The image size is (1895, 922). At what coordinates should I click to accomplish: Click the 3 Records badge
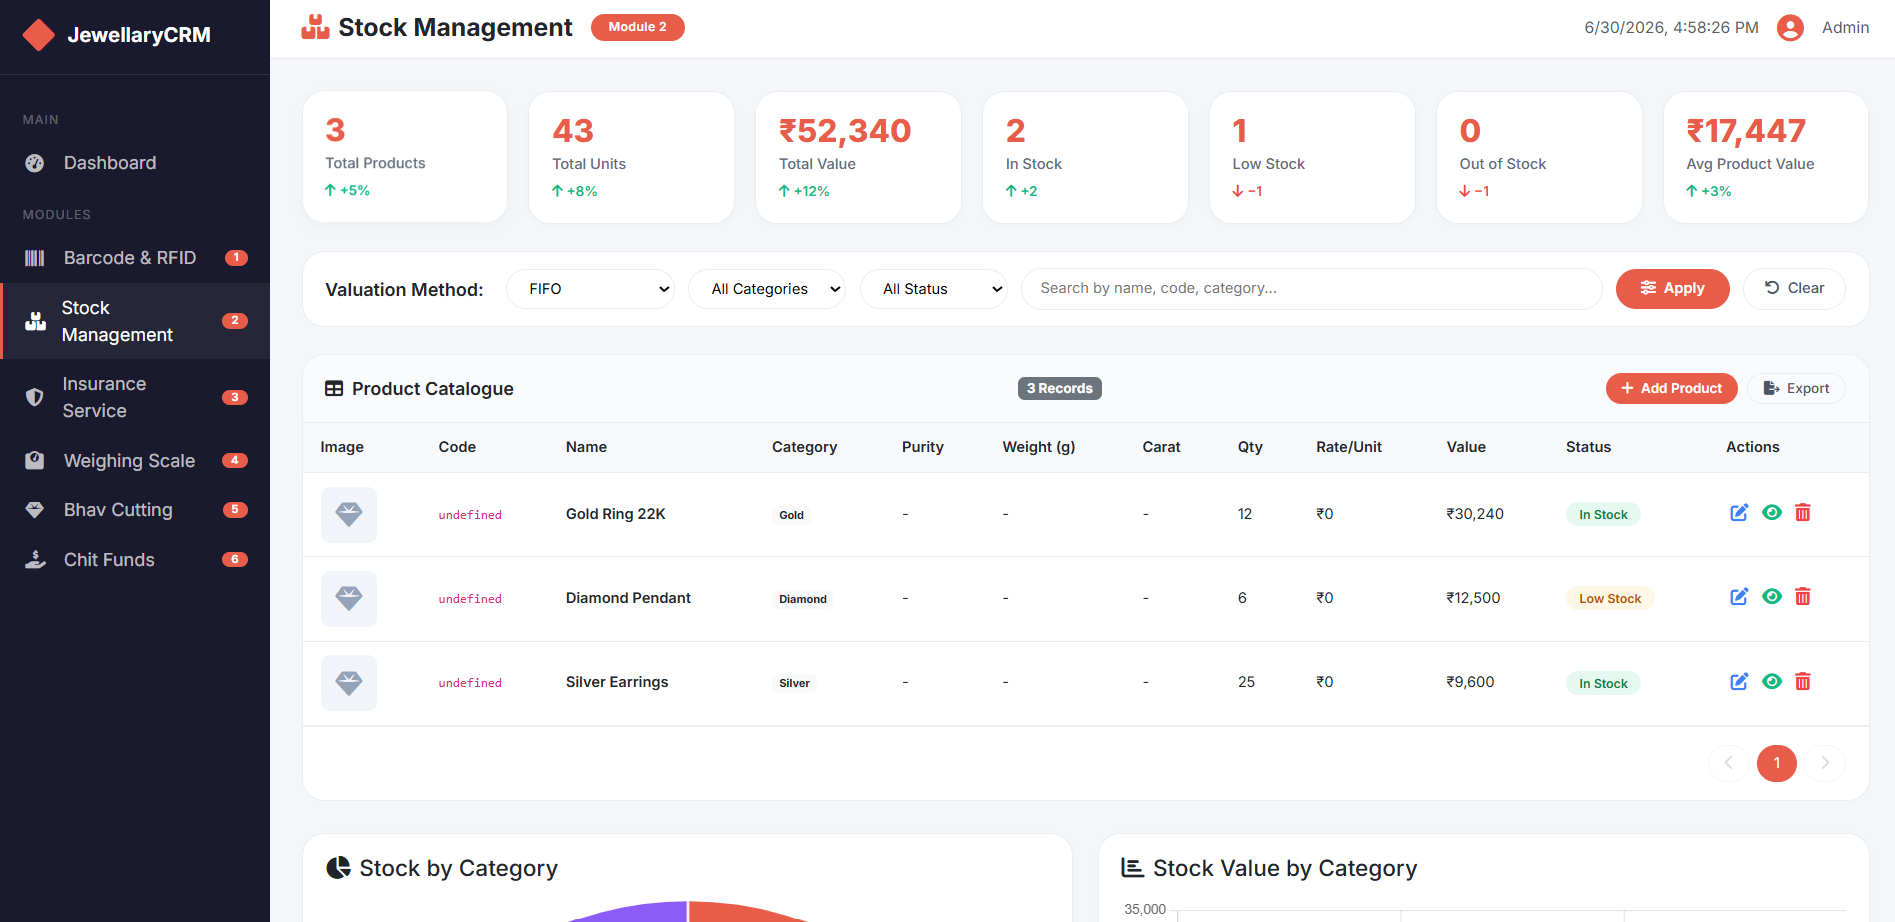tap(1060, 388)
